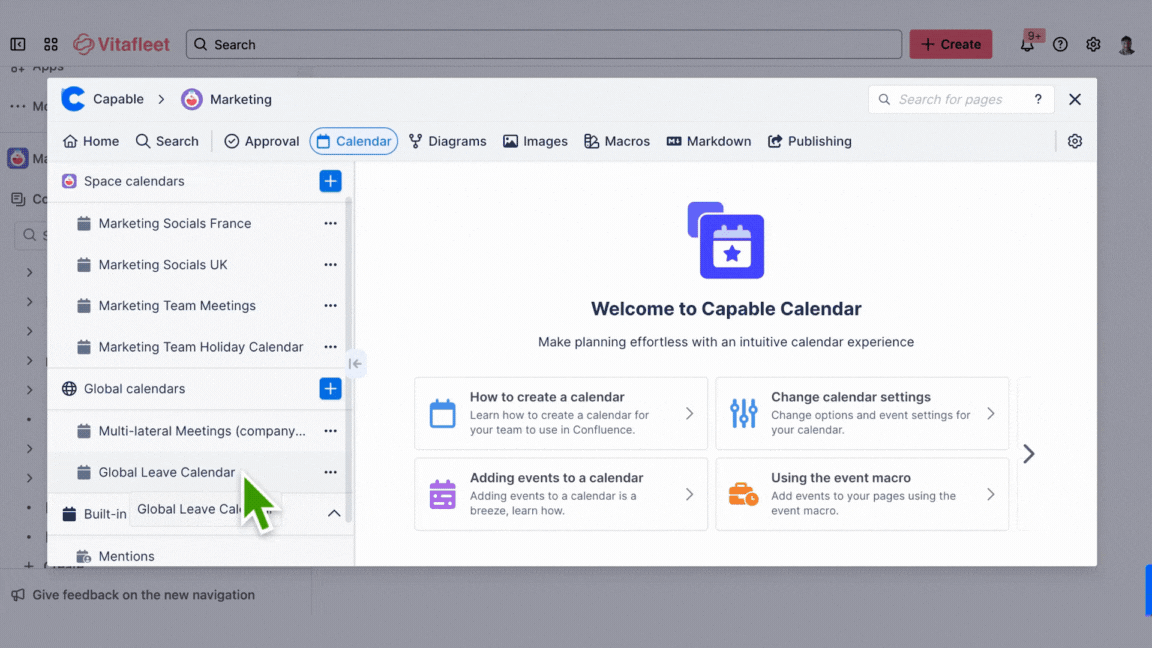Open the Markdown tool
The height and width of the screenshot is (648, 1152).
pos(708,141)
